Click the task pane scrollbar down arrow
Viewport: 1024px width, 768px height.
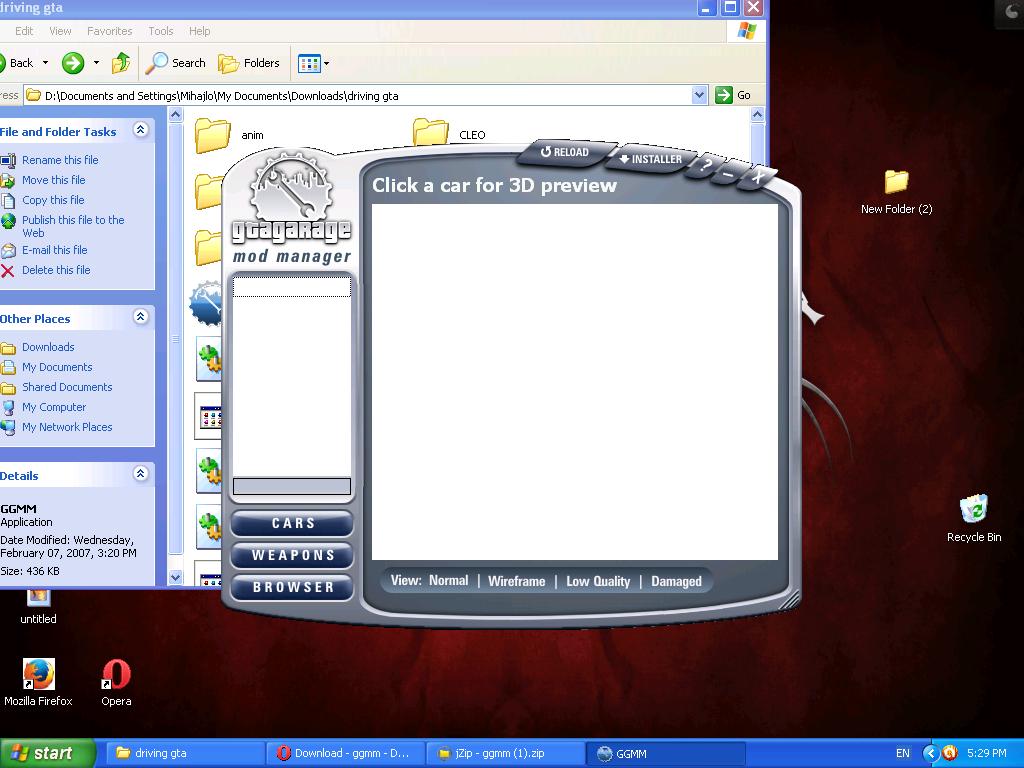pyautogui.click(x=175, y=577)
